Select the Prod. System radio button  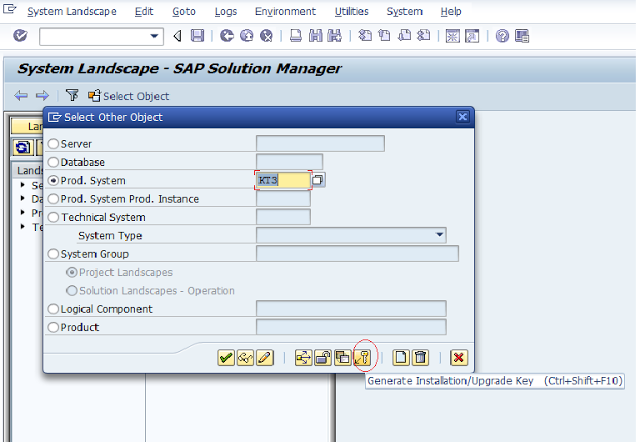click(x=53, y=180)
